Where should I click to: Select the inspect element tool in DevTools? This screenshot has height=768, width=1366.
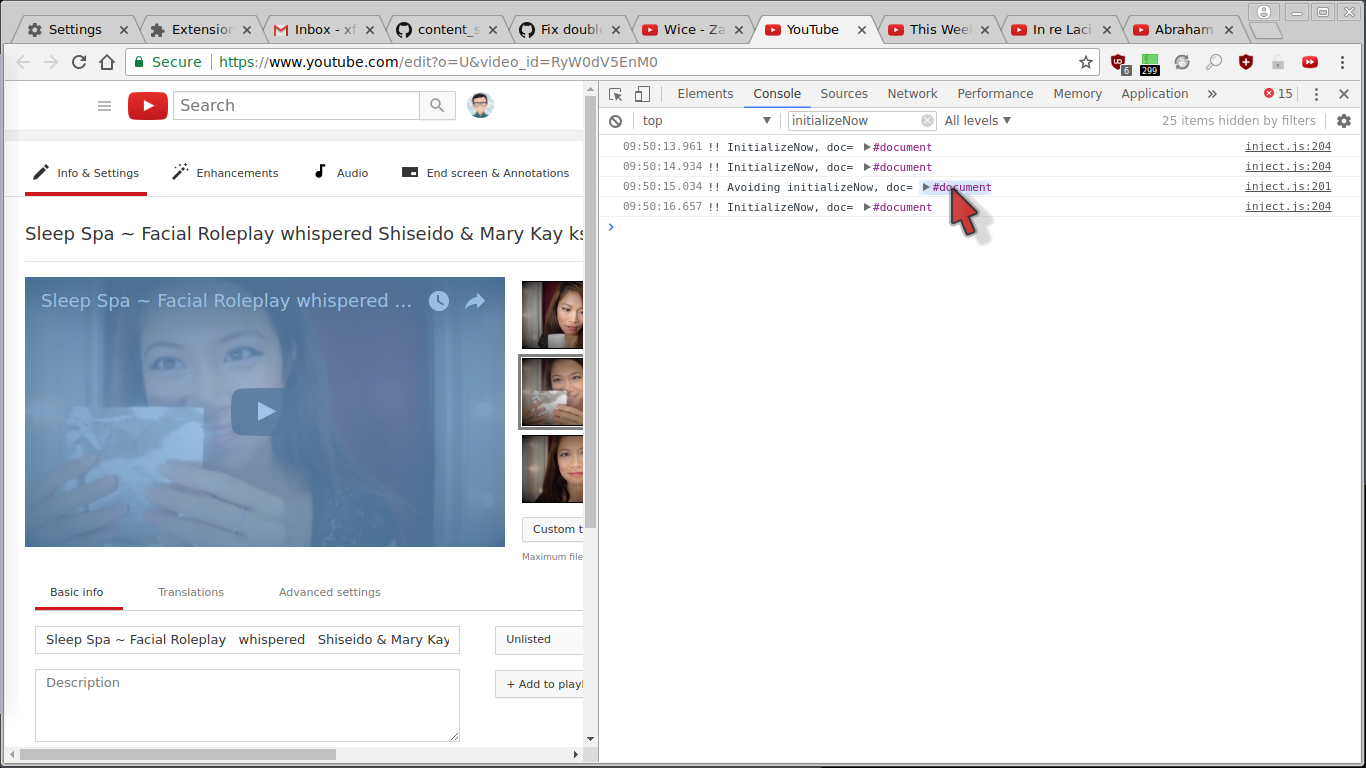[616, 92]
